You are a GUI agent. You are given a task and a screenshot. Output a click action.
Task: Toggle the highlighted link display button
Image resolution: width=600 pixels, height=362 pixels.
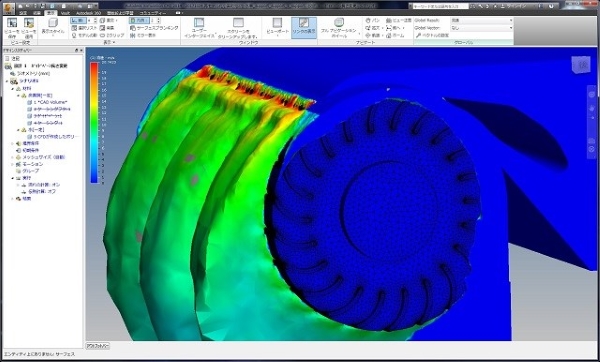pyautogui.click(x=304, y=28)
